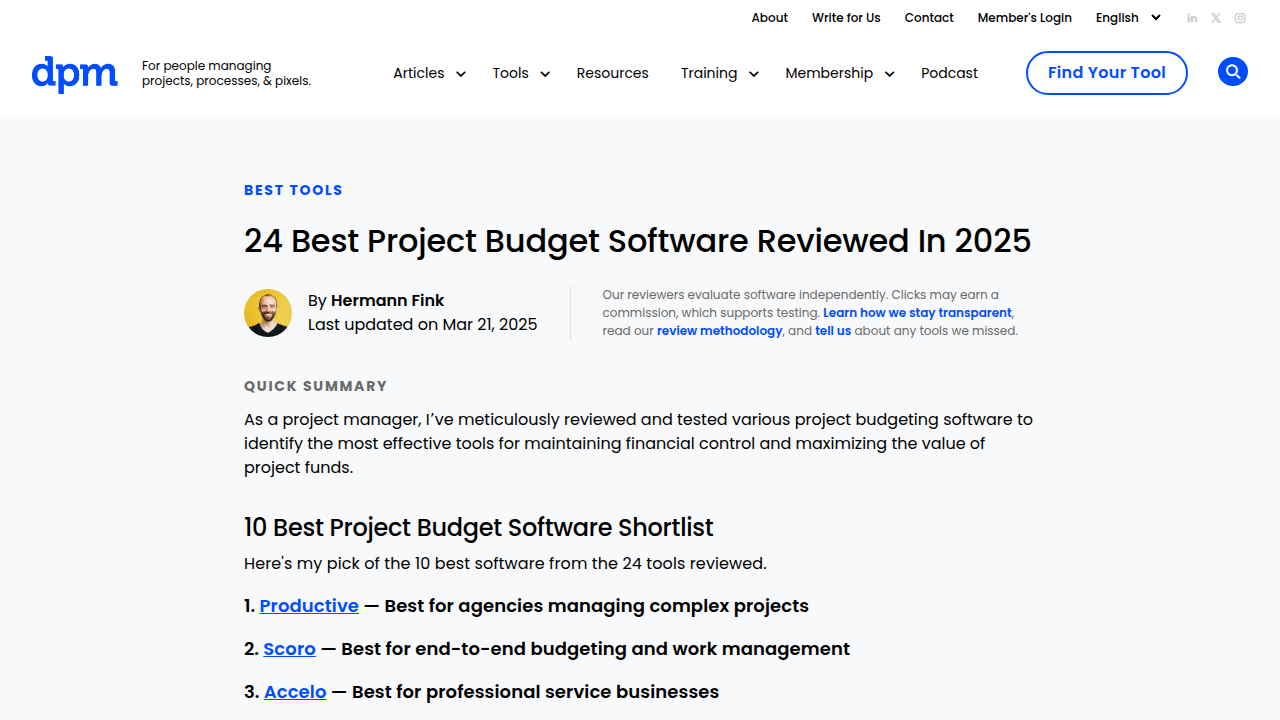Viewport: 1280px width, 720px height.
Task: Click 'Last updated on Mar 21, 2025' text
Action: click(422, 325)
